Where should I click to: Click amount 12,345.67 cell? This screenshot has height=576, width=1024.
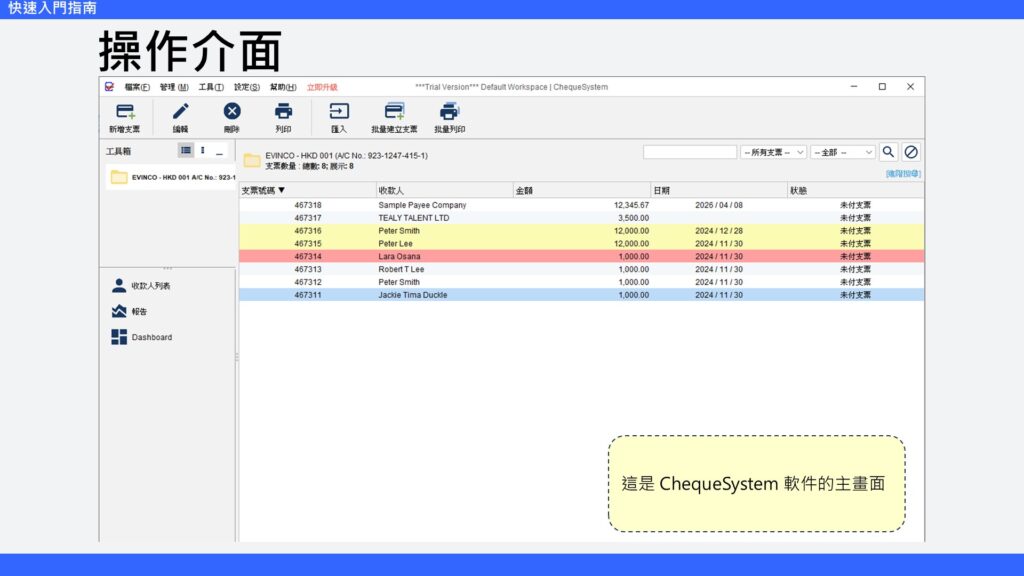click(x=632, y=205)
